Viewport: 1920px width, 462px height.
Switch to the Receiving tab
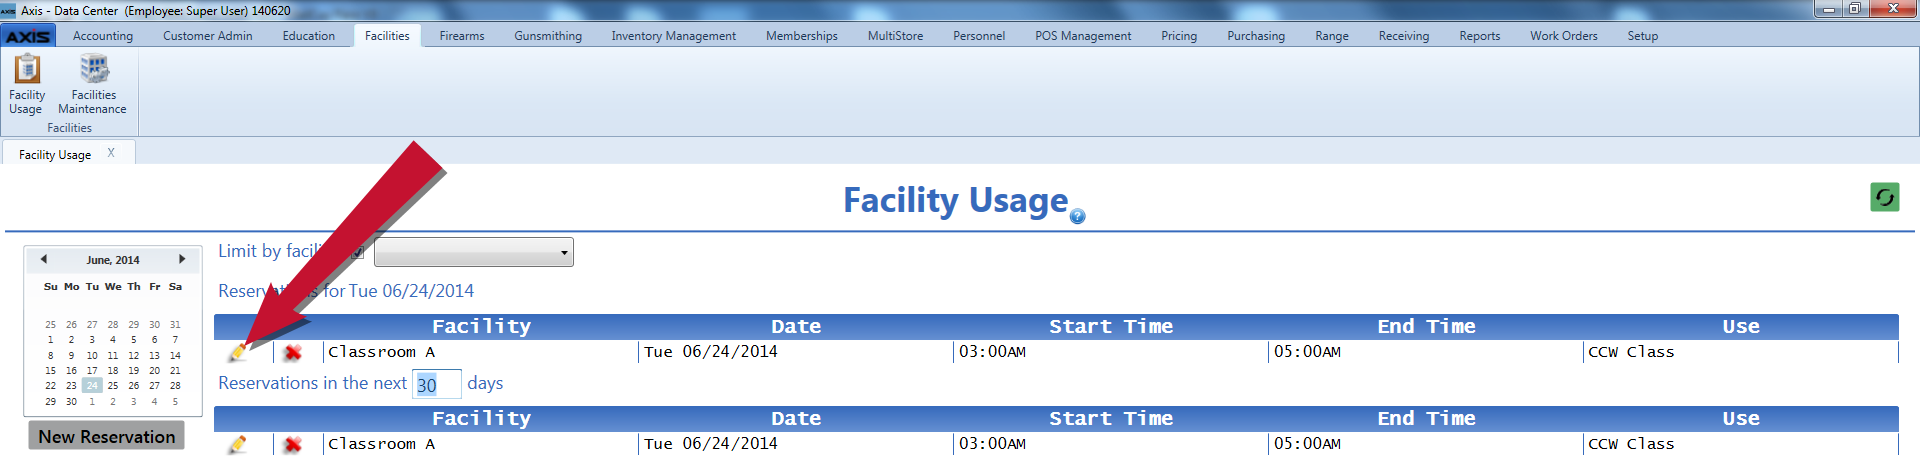tap(1404, 36)
